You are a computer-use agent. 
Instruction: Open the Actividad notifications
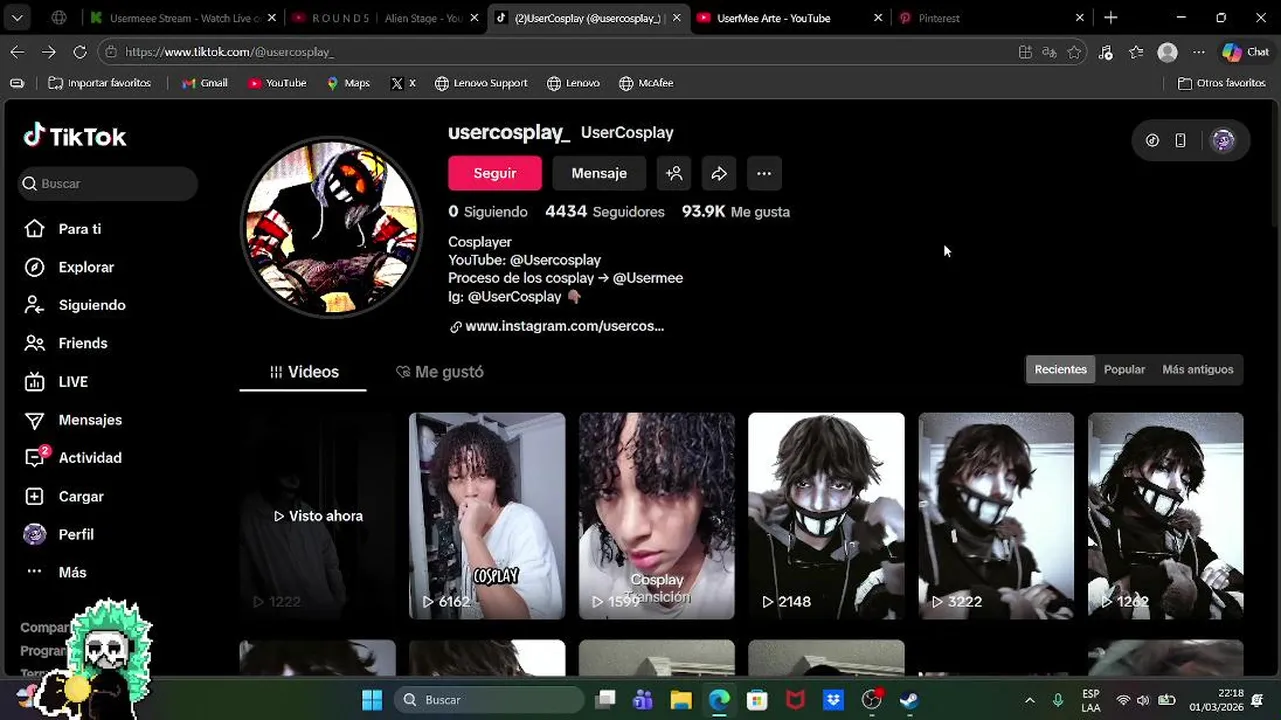[73, 458]
